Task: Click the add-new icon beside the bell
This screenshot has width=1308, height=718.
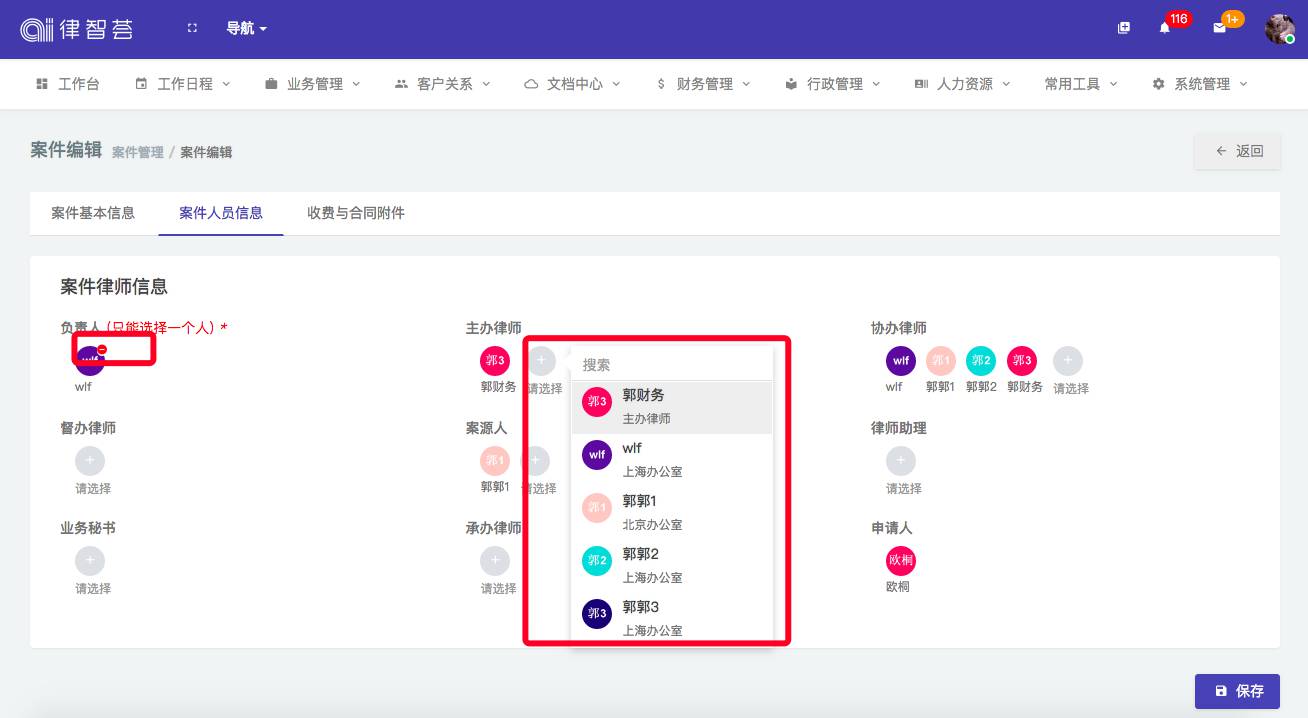Action: [x=1124, y=28]
